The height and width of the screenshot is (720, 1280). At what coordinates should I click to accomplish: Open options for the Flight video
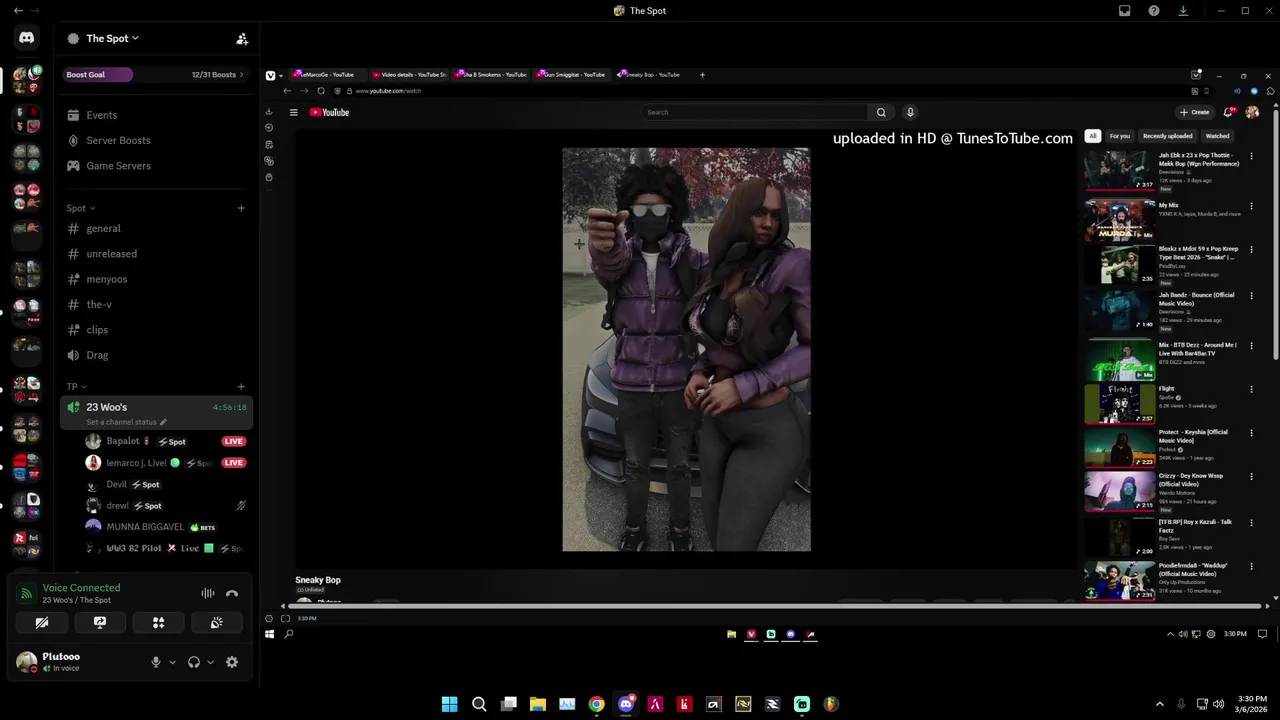pyautogui.click(x=1251, y=389)
